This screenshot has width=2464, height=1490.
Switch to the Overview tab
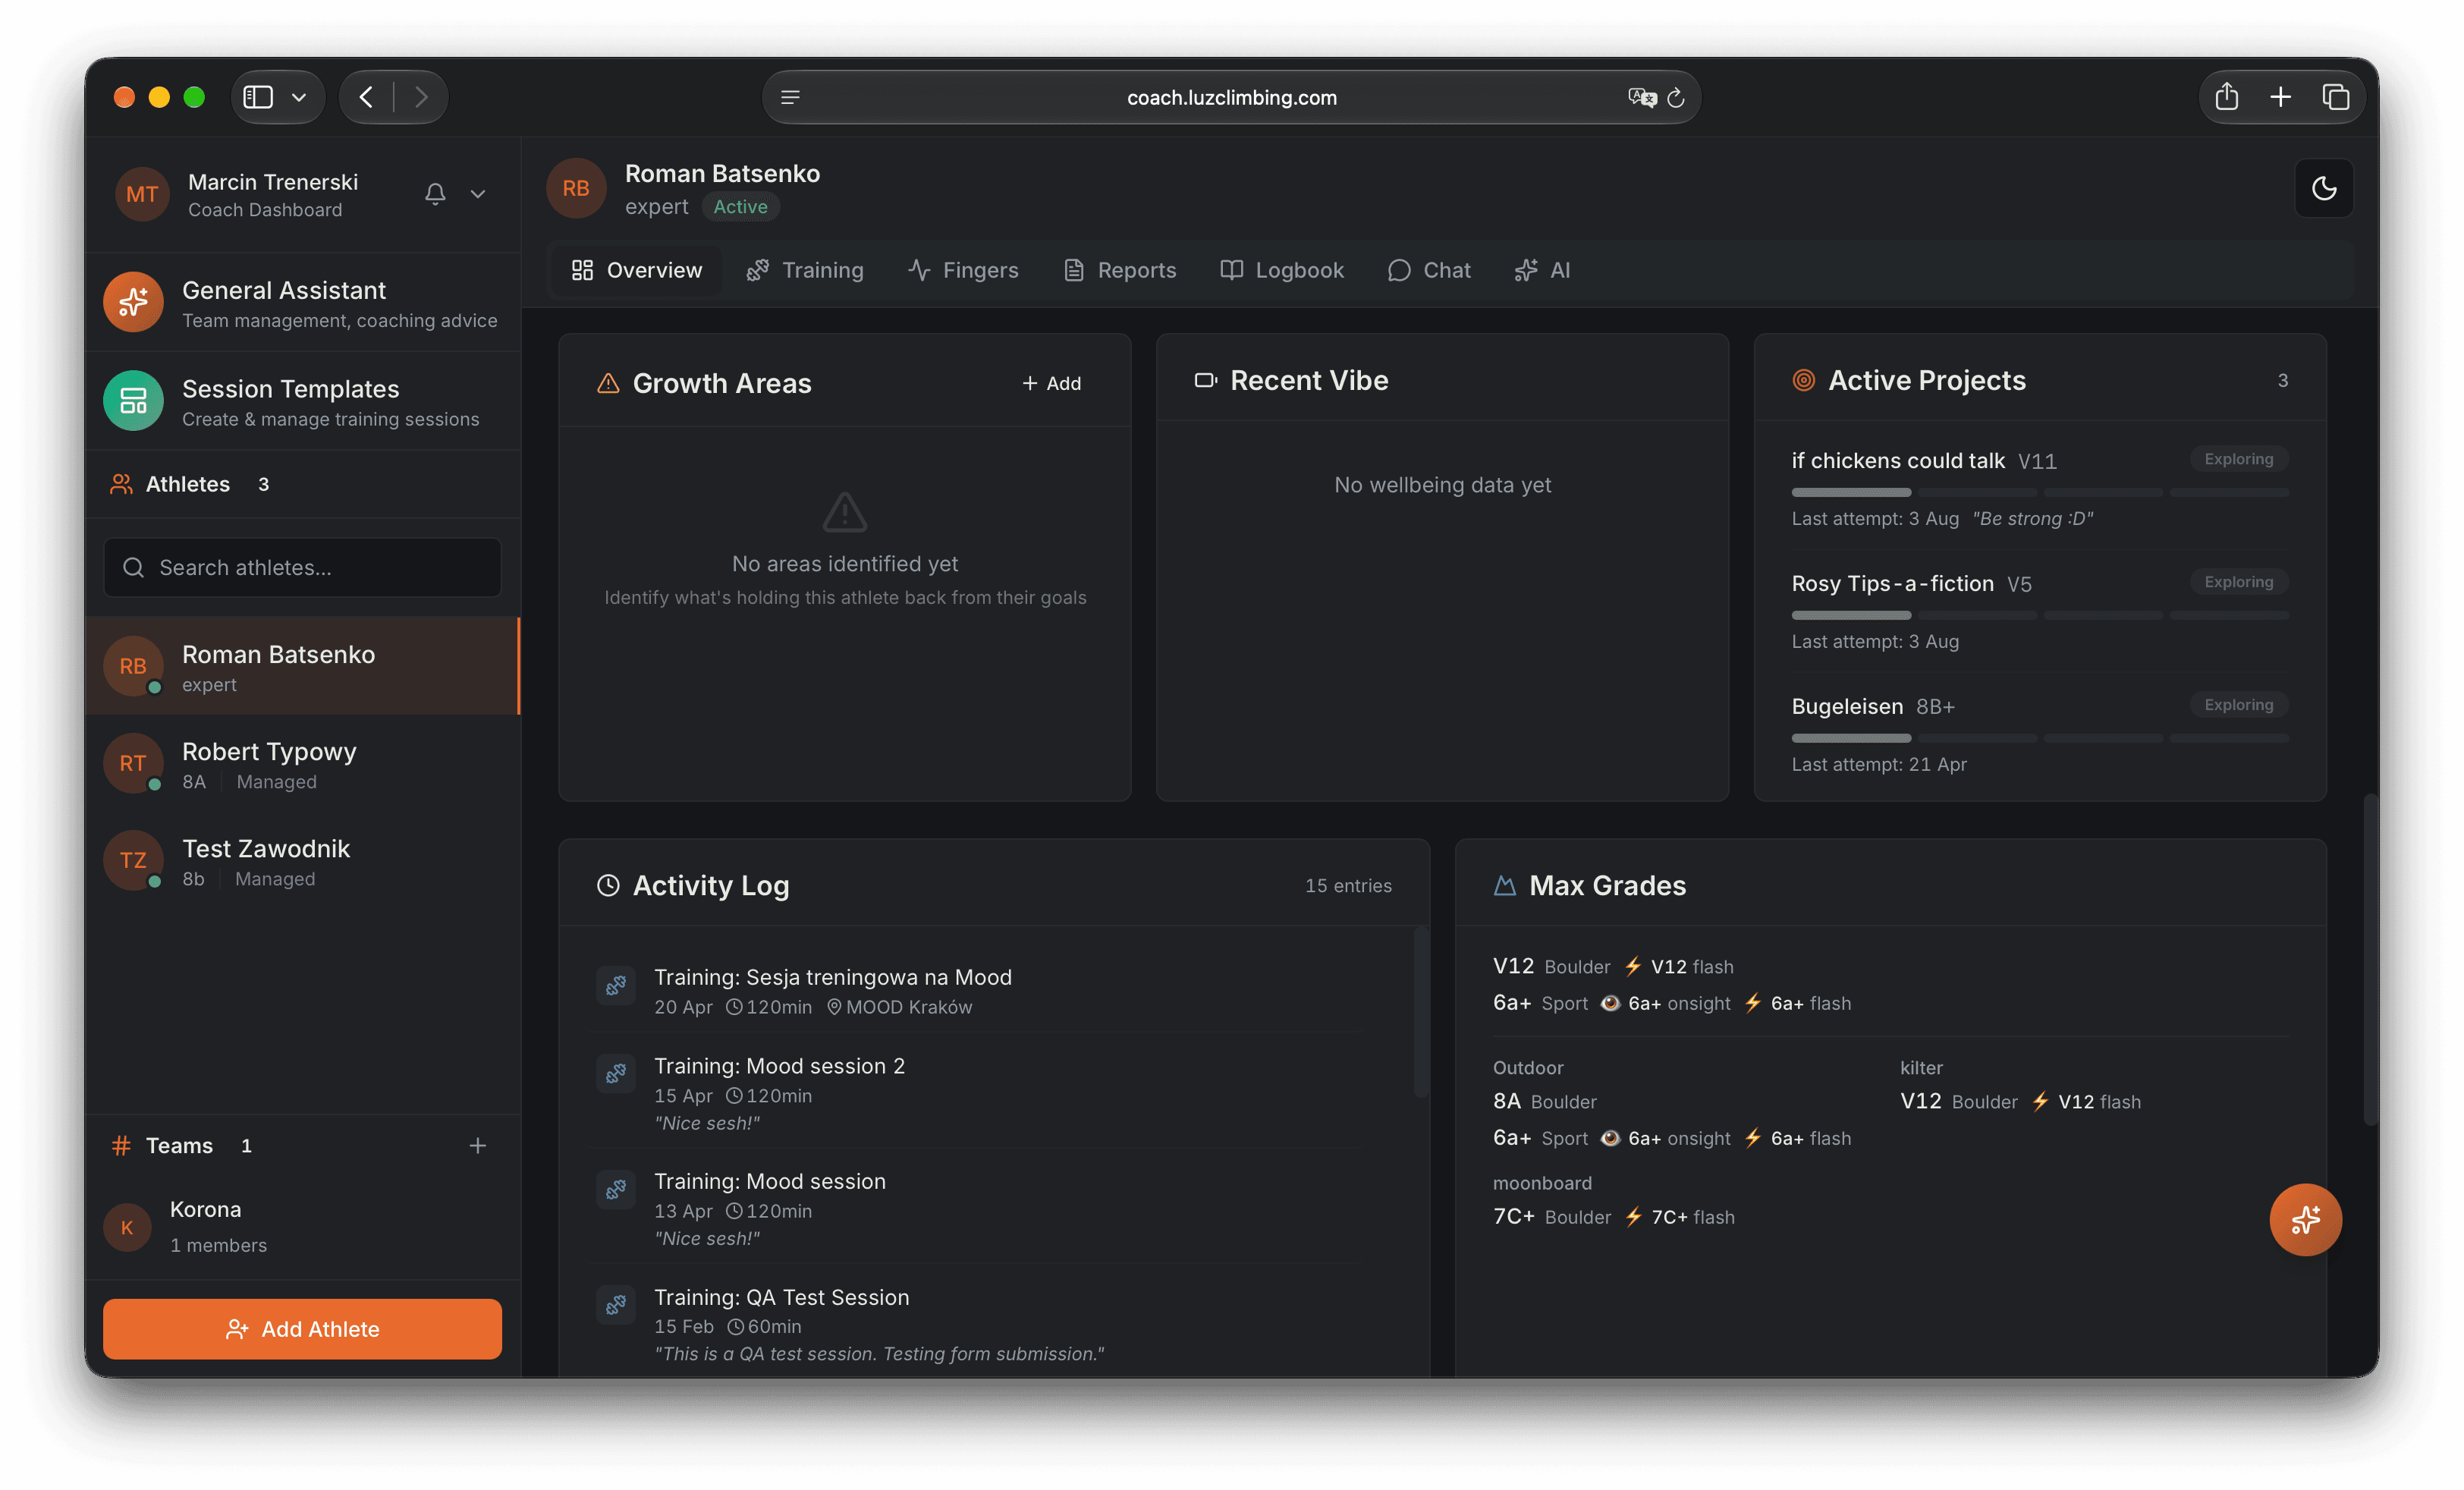(x=637, y=270)
